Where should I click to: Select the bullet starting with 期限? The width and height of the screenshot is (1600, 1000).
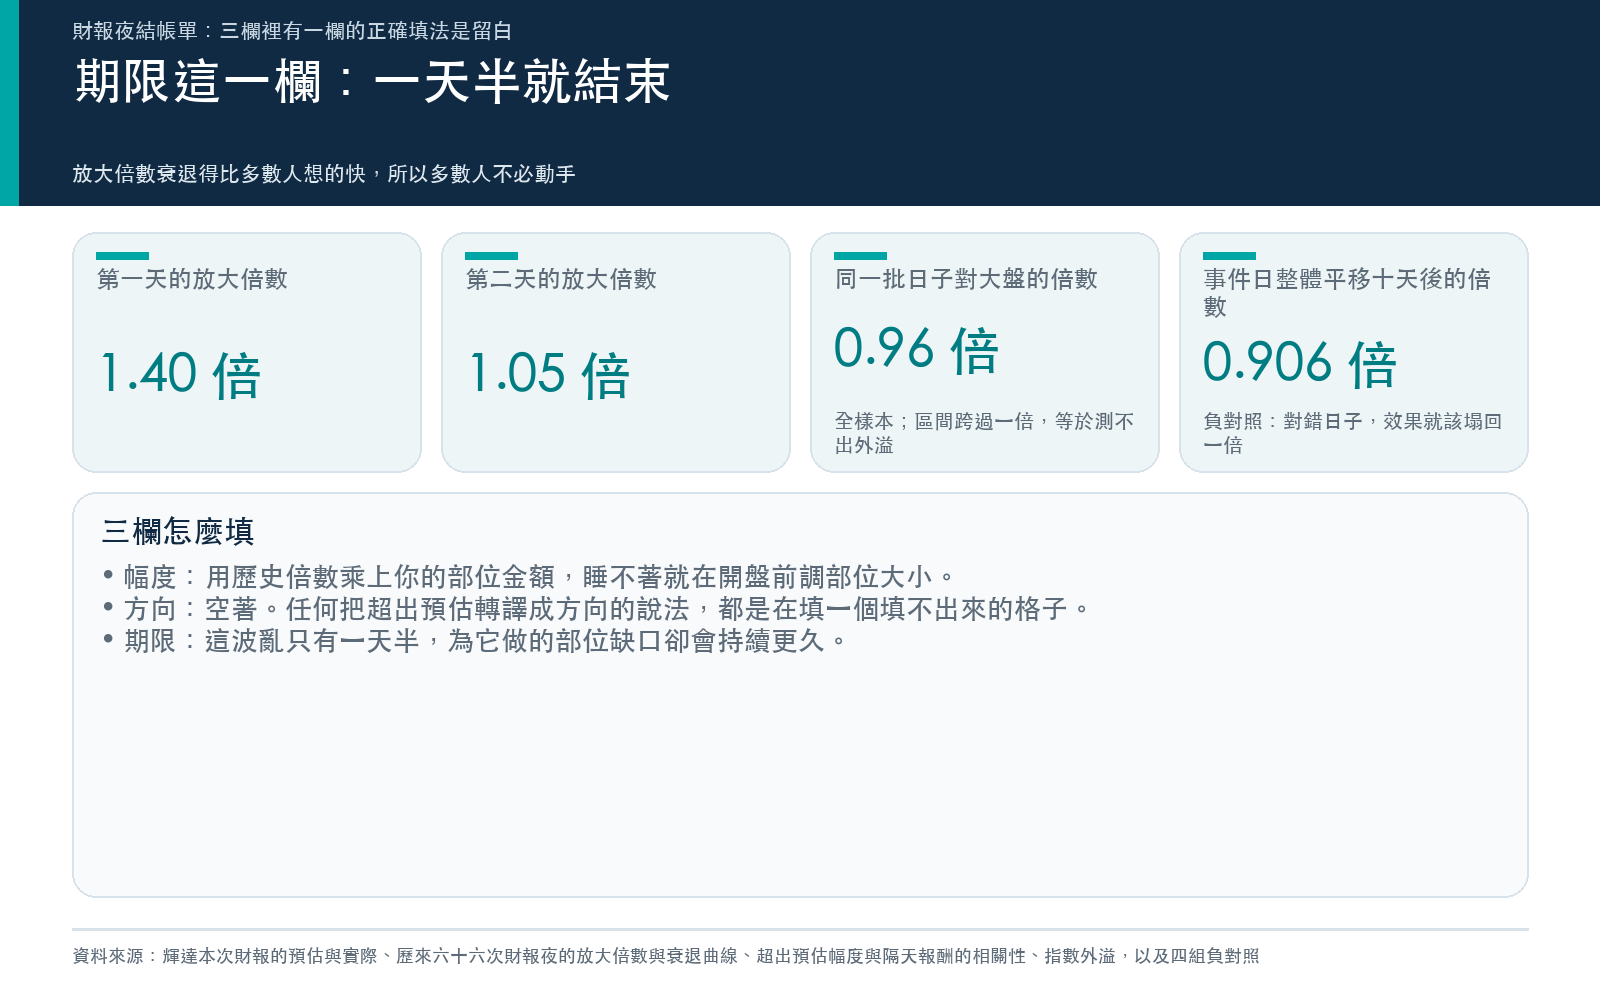[476, 641]
